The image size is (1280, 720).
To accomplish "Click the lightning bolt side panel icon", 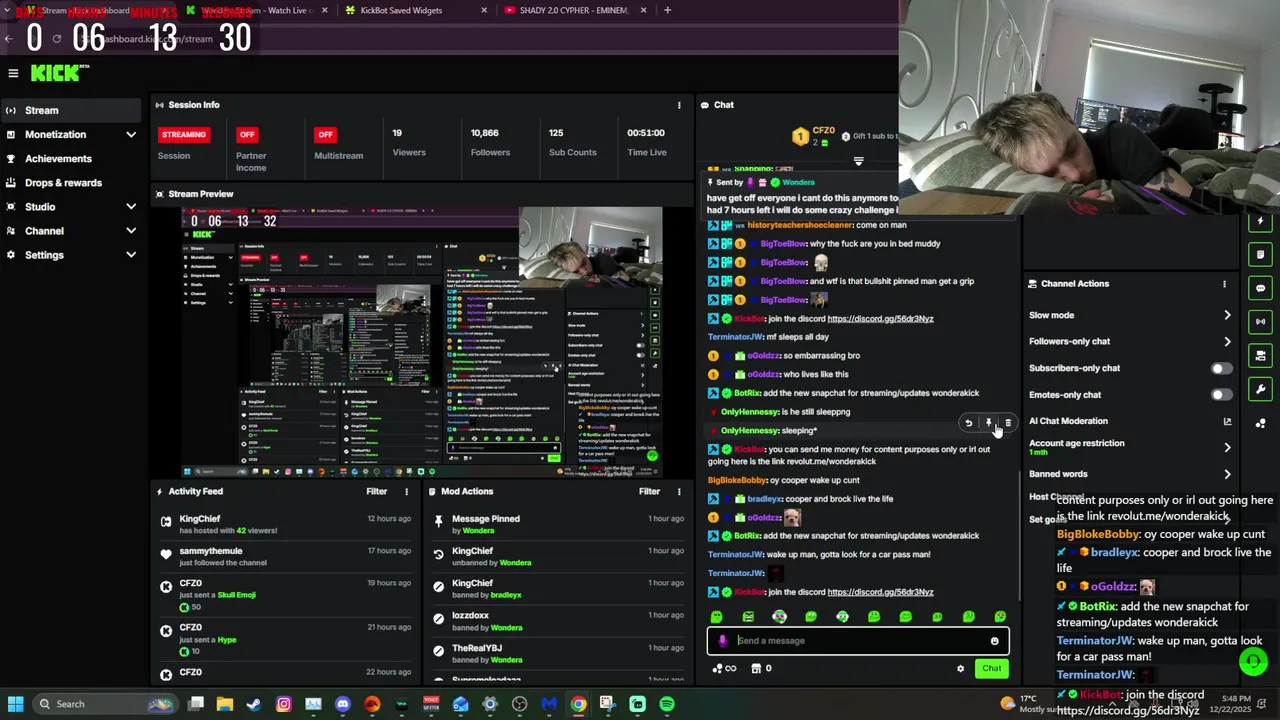I will pyautogui.click(x=1260, y=221).
